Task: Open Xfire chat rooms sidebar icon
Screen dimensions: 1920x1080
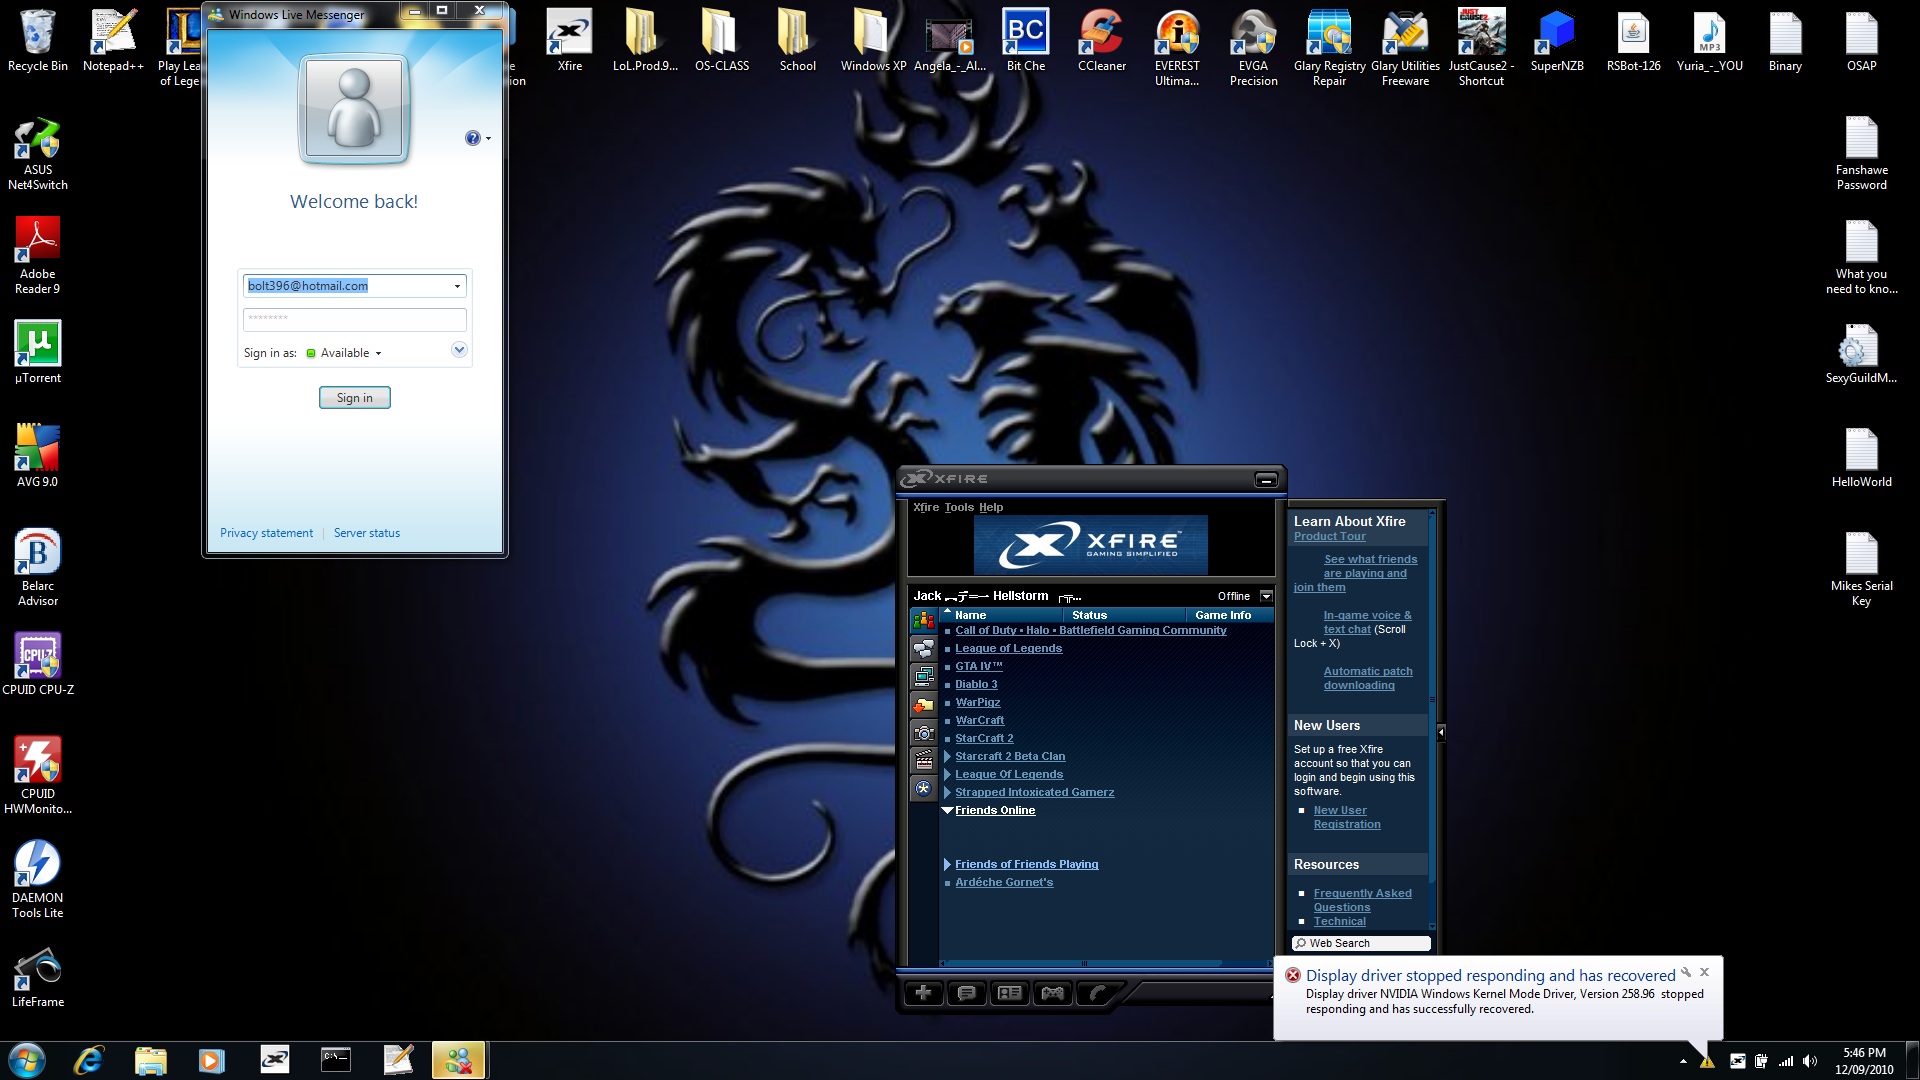Action: point(923,649)
